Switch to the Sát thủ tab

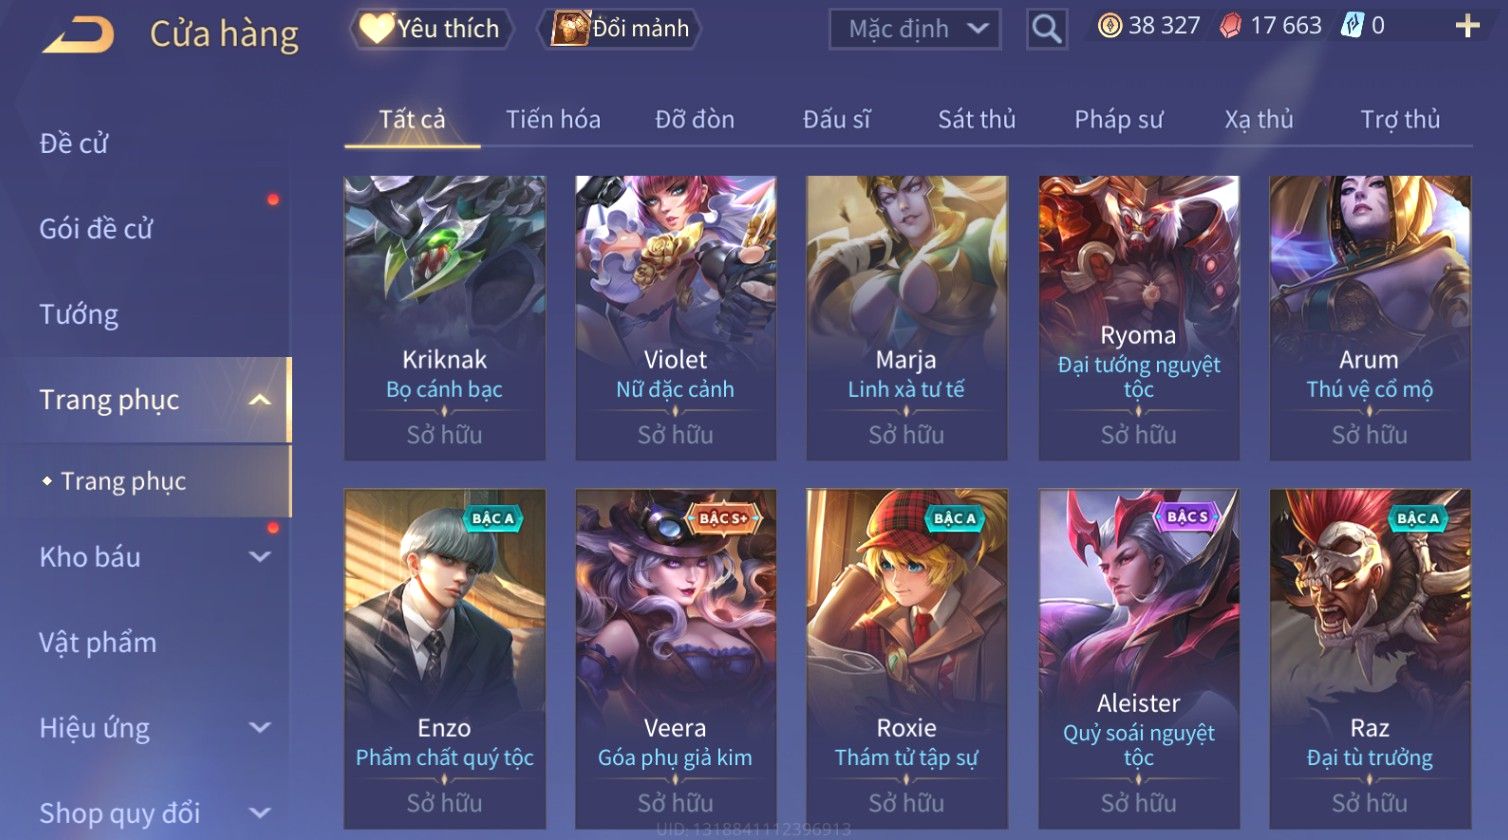976,120
